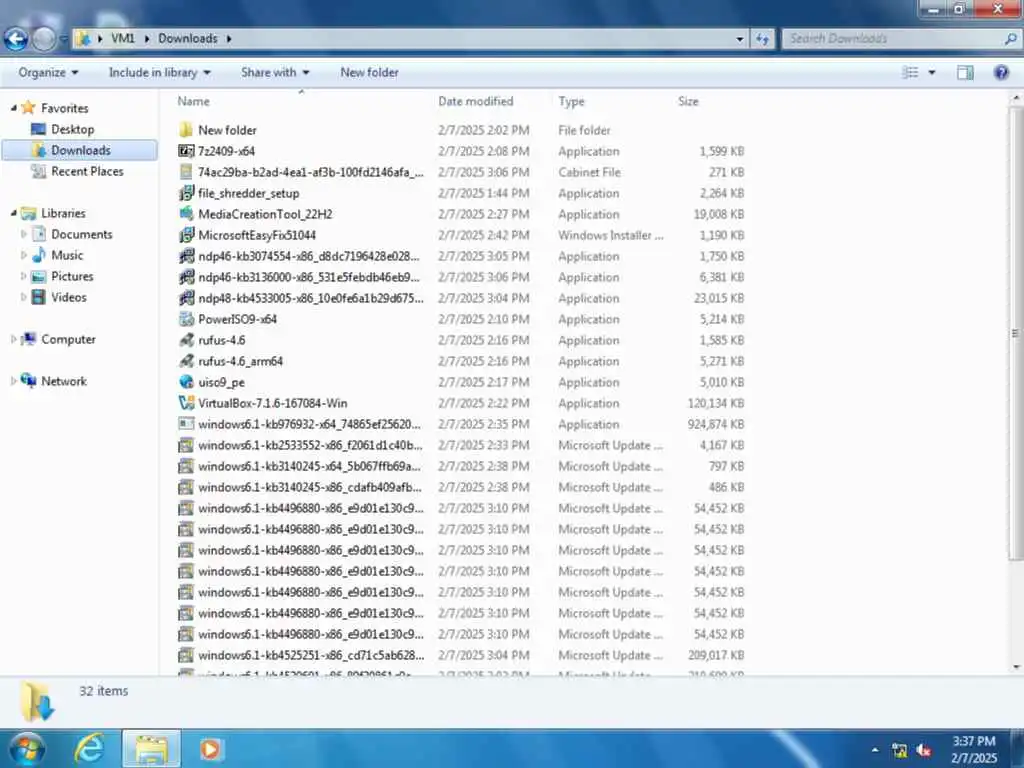Screen dimensions: 1024x768
Task: Click VM1 in the address breadcrumb
Action: (123, 39)
